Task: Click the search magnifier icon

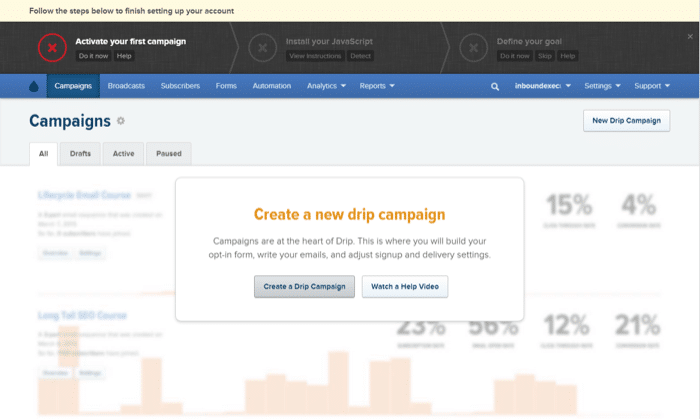Action: tap(494, 86)
